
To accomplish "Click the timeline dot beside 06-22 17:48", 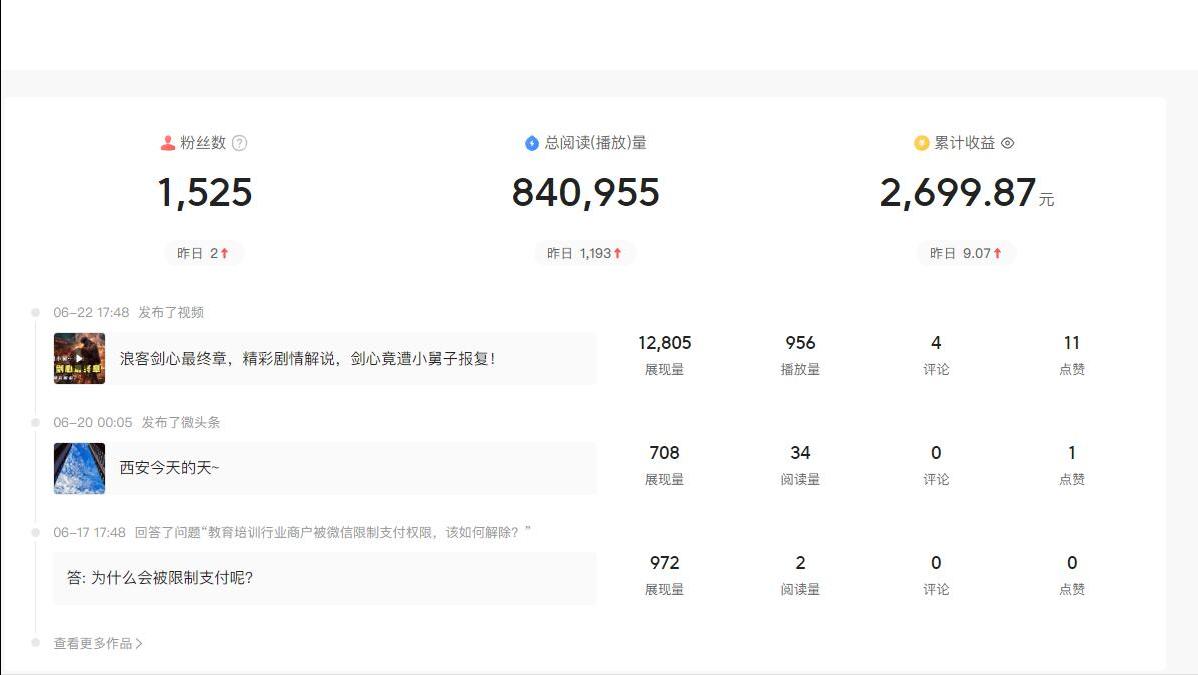I will coord(36,311).
